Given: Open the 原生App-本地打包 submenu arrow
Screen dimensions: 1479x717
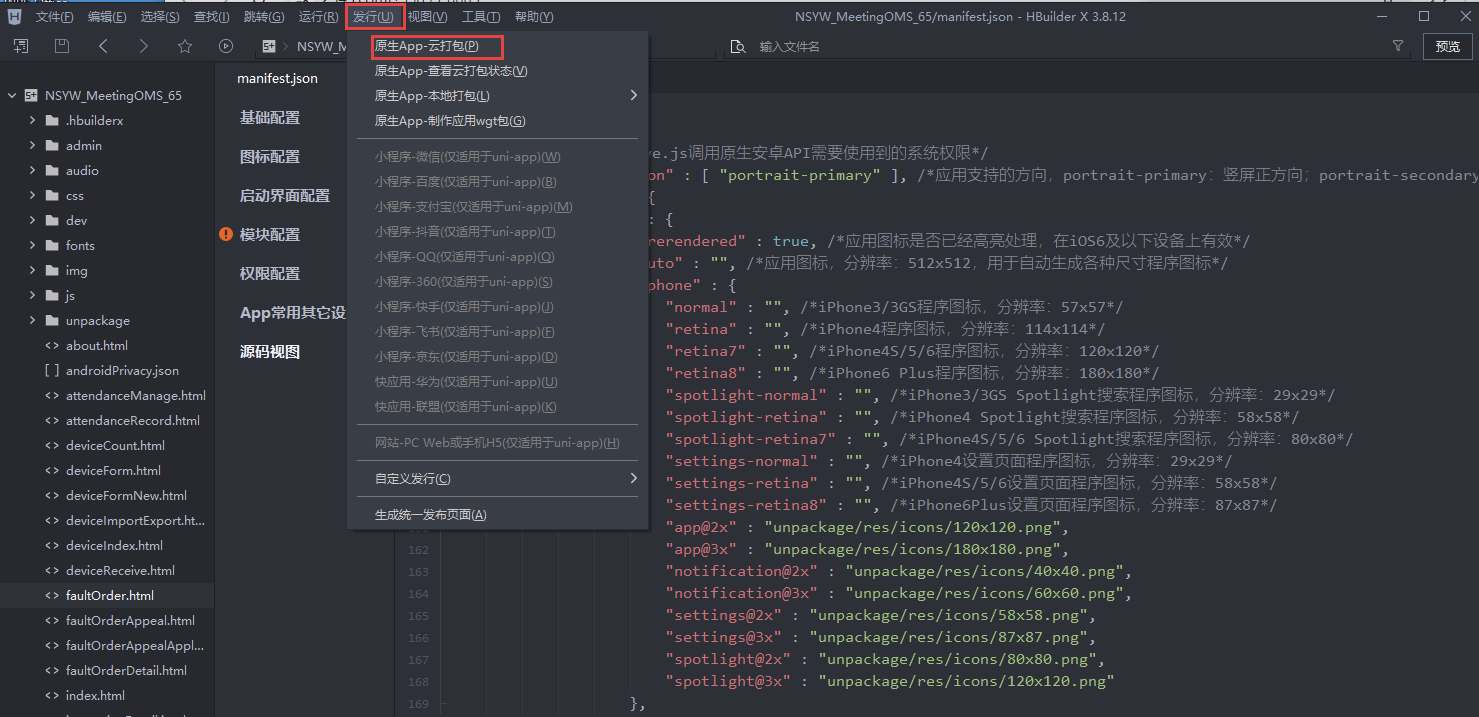Looking at the screenshot, I should coord(633,96).
